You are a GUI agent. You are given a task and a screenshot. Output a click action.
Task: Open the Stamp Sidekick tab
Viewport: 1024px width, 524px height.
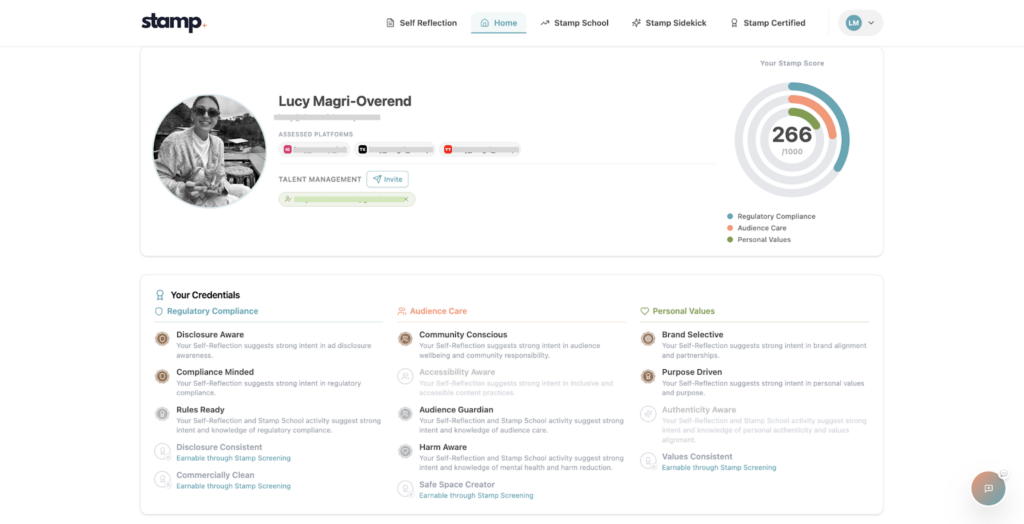669,23
